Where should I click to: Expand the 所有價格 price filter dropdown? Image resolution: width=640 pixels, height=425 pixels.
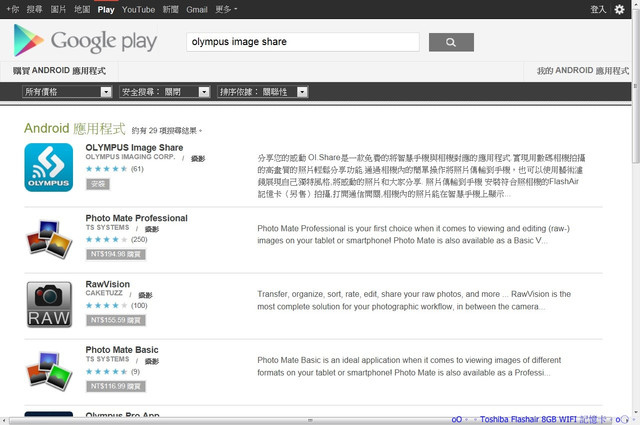(x=67, y=92)
